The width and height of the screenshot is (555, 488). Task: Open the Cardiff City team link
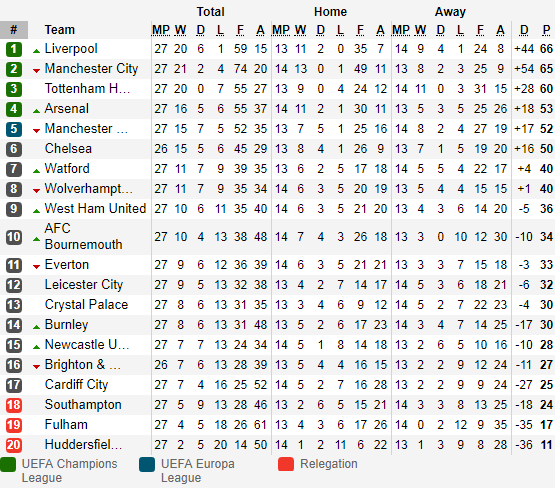coord(76,385)
